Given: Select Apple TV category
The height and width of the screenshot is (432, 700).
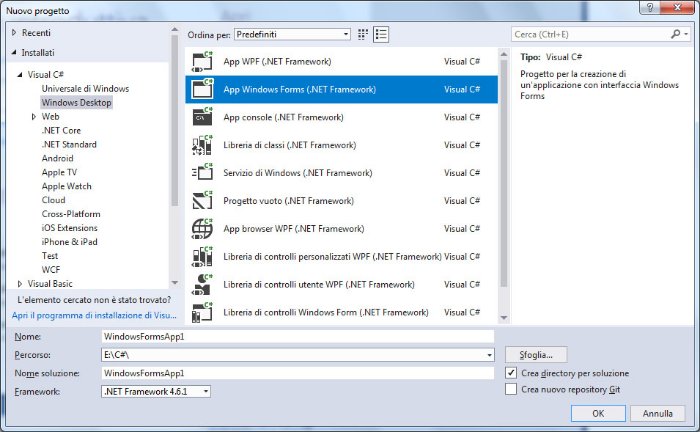Looking at the screenshot, I should point(59,172).
